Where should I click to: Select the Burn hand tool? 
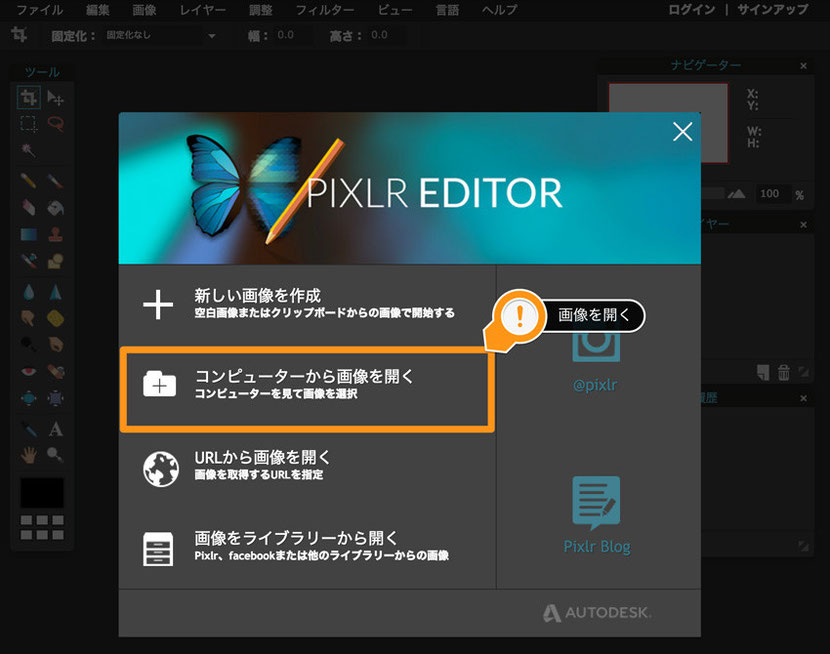pos(55,344)
